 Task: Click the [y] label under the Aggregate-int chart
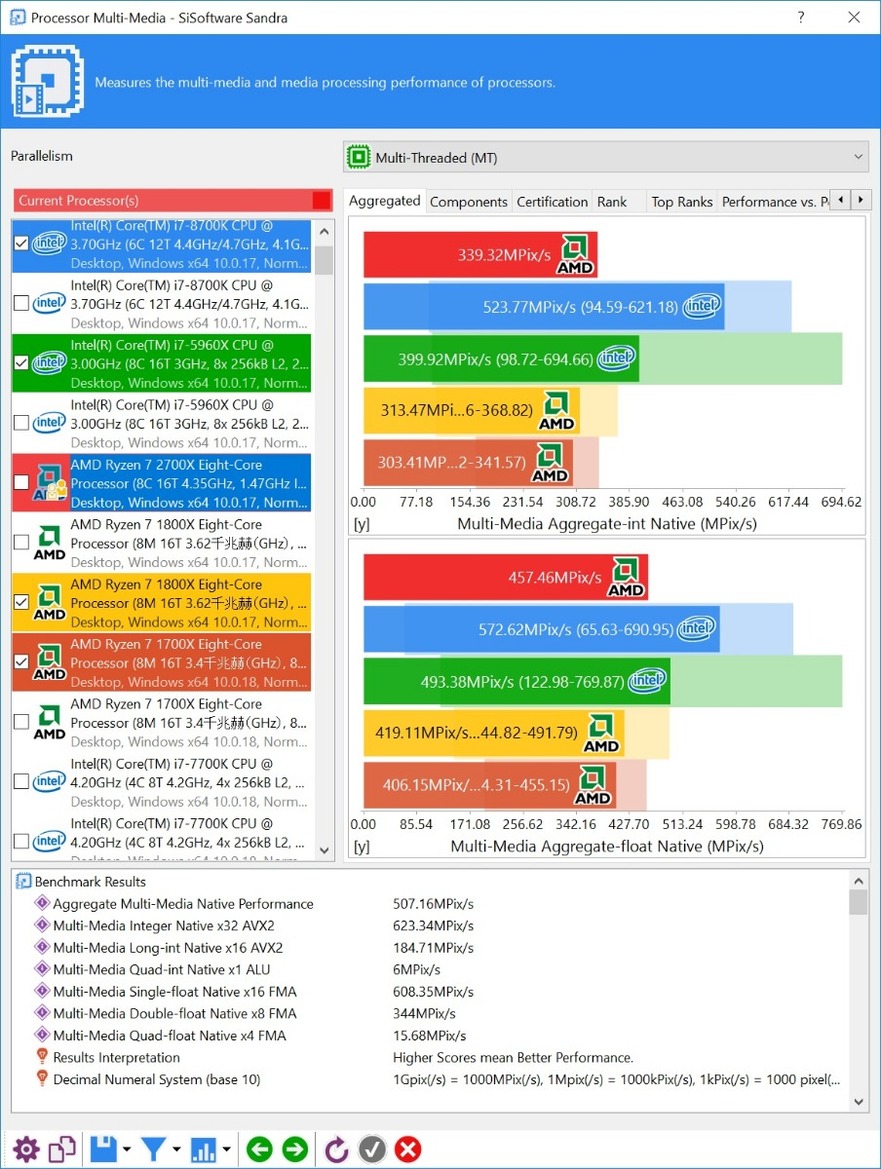(x=361, y=524)
